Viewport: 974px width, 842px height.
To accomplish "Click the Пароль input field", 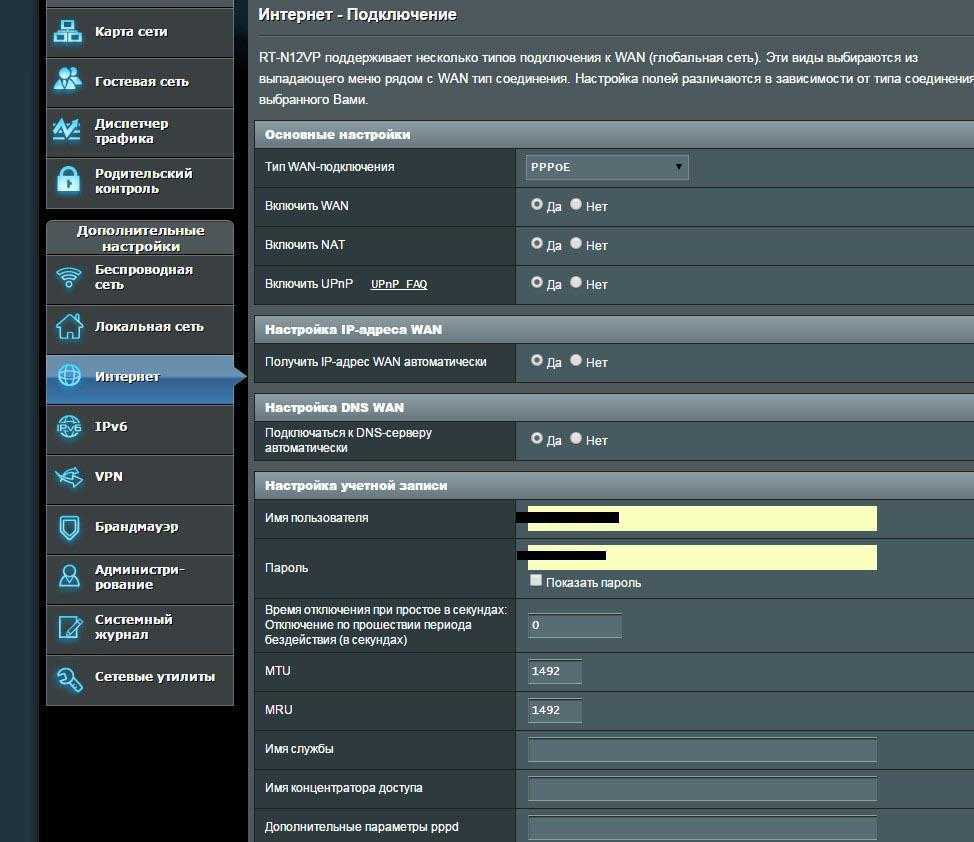I will pos(702,557).
